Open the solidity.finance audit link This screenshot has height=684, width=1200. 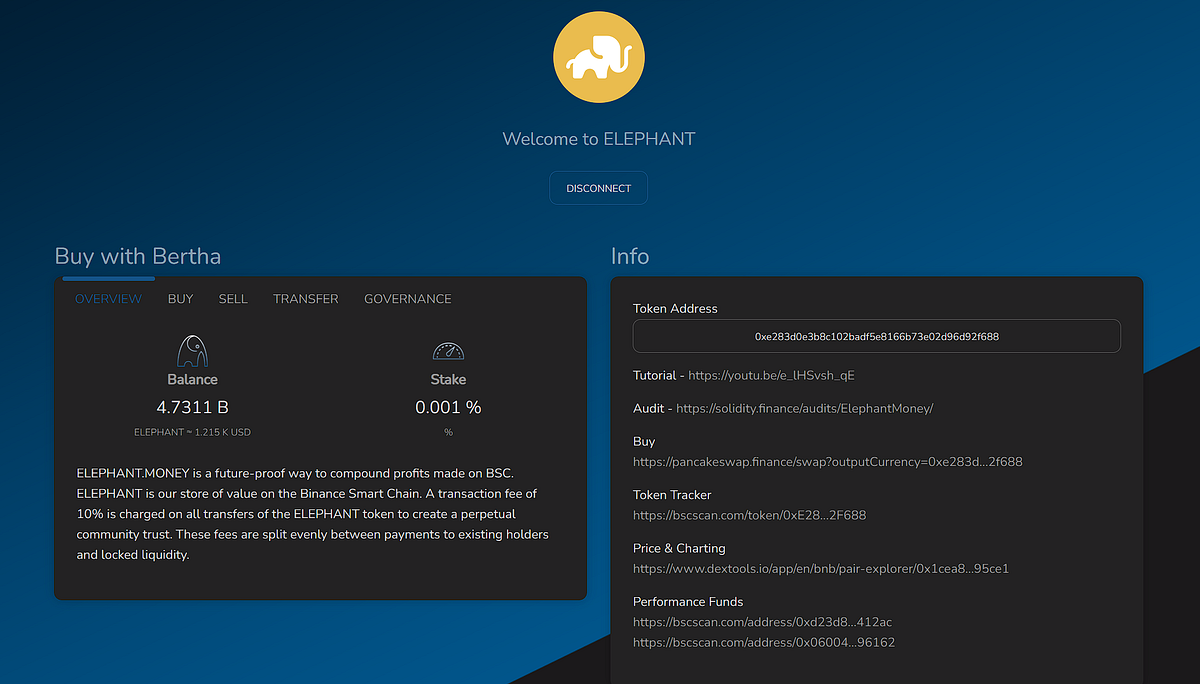pos(804,408)
